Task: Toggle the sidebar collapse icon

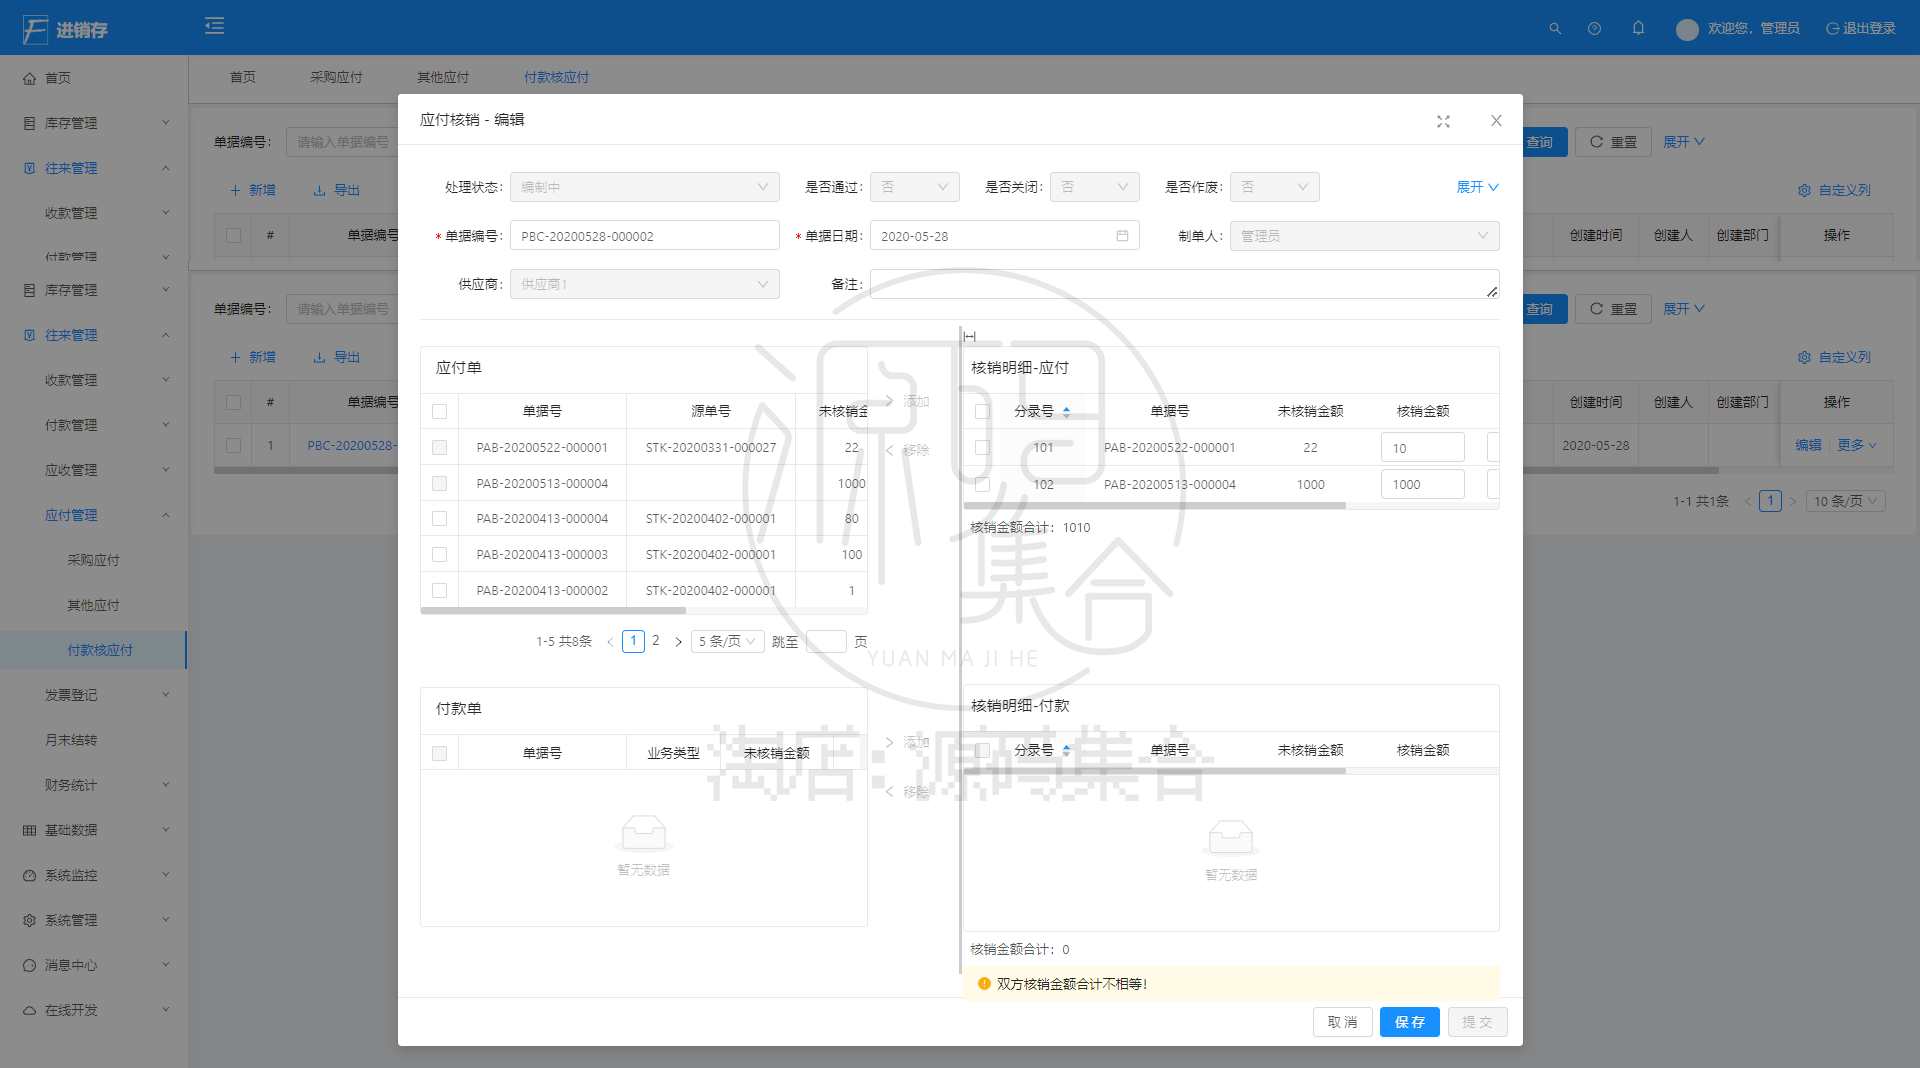Action: click(214, 26)
